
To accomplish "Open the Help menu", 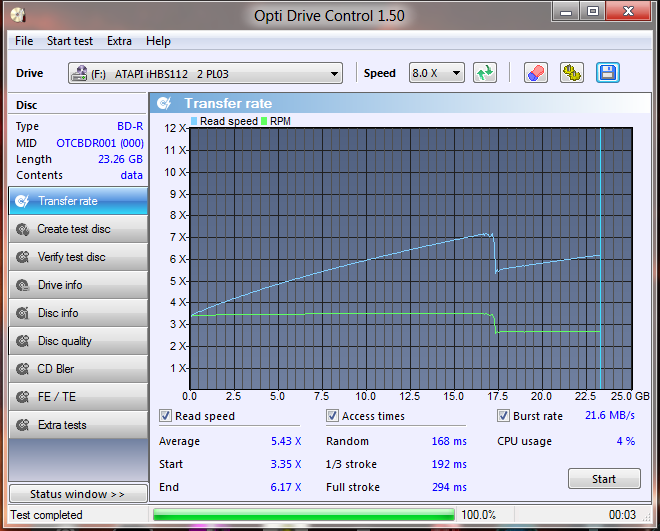I will pyautogui.click(x=158, y=41).
